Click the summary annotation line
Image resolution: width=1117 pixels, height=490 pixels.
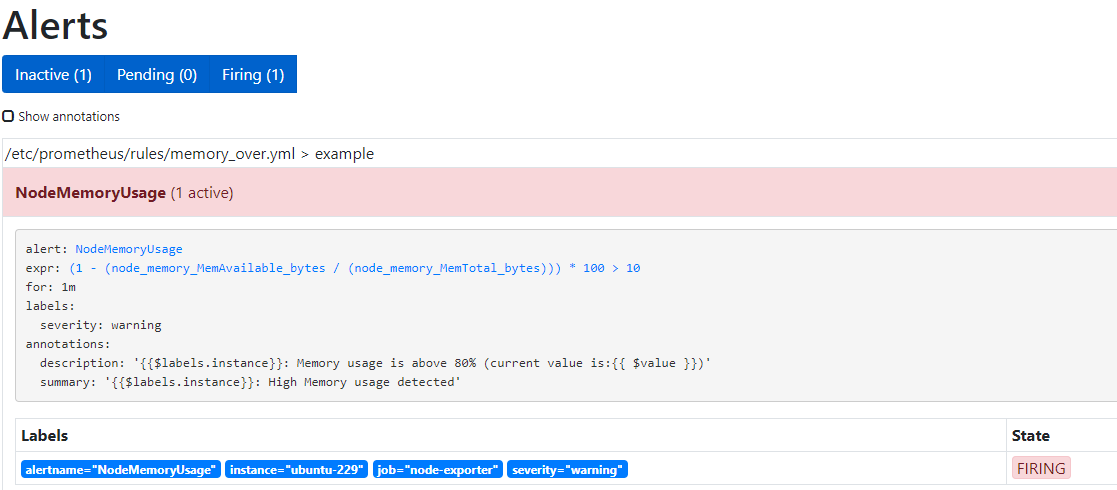(x=250, y=382)
